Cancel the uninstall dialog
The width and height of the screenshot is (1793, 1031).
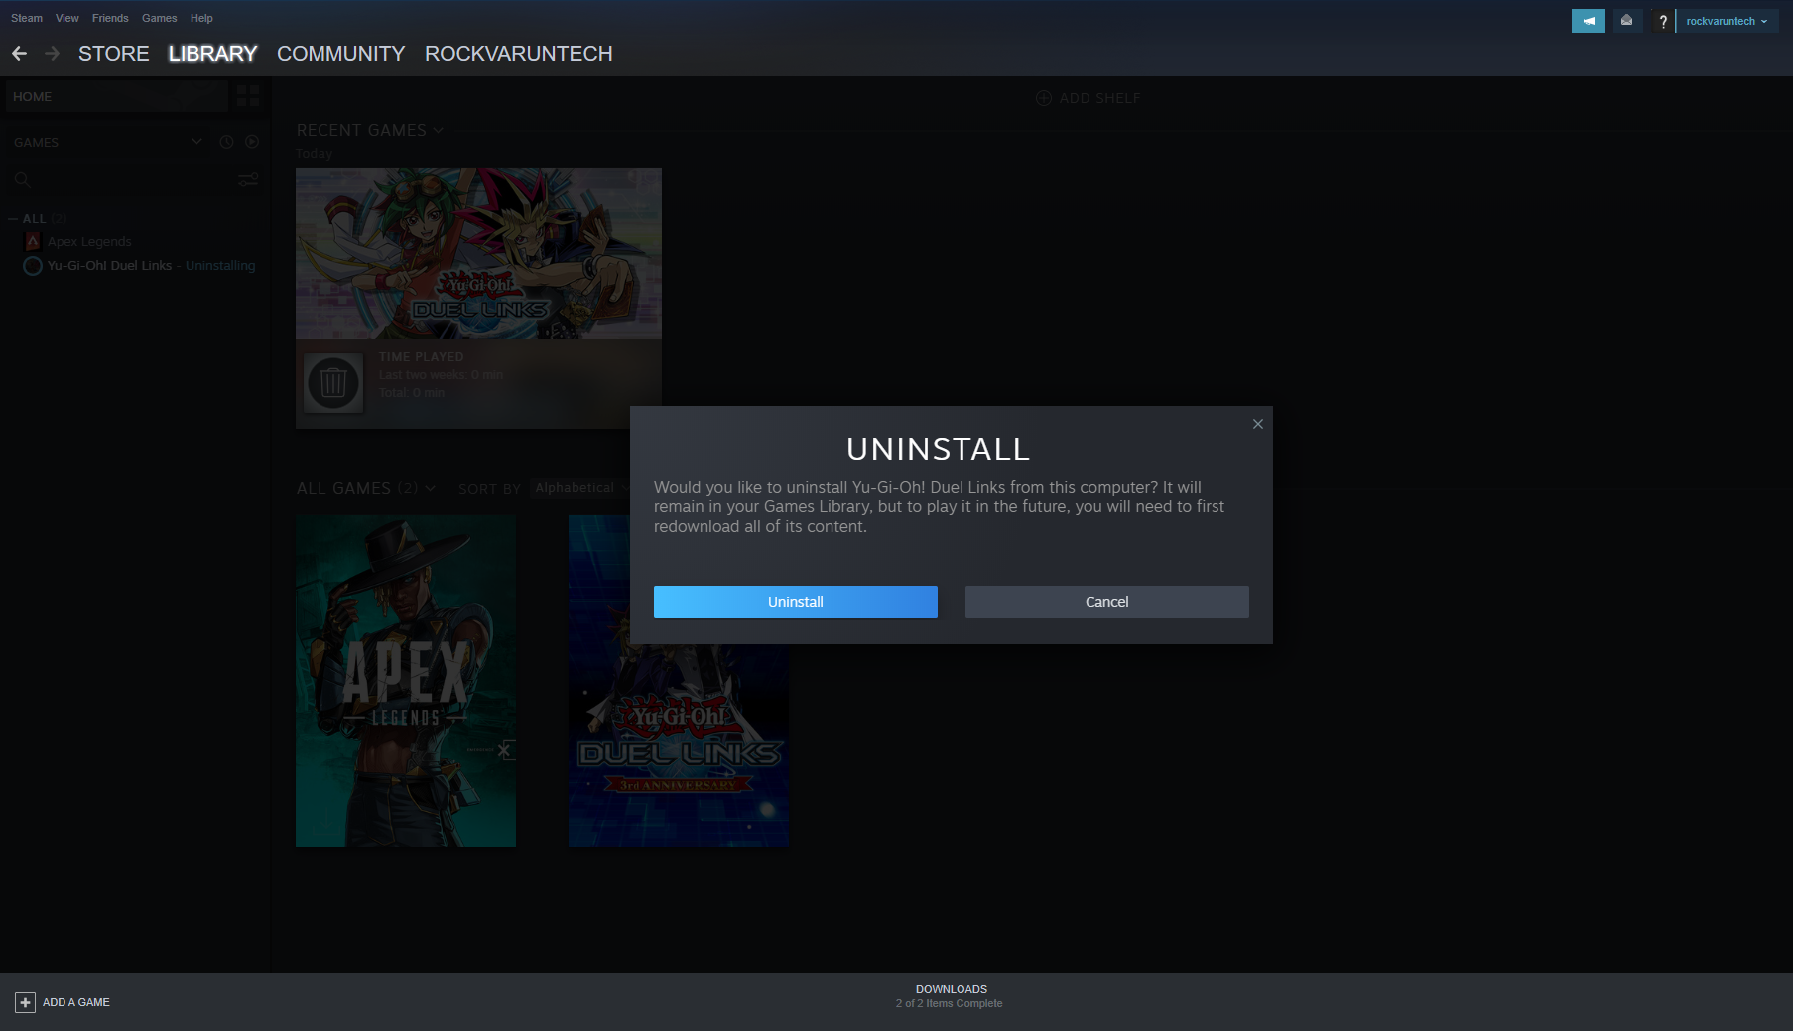[1106, 601]
